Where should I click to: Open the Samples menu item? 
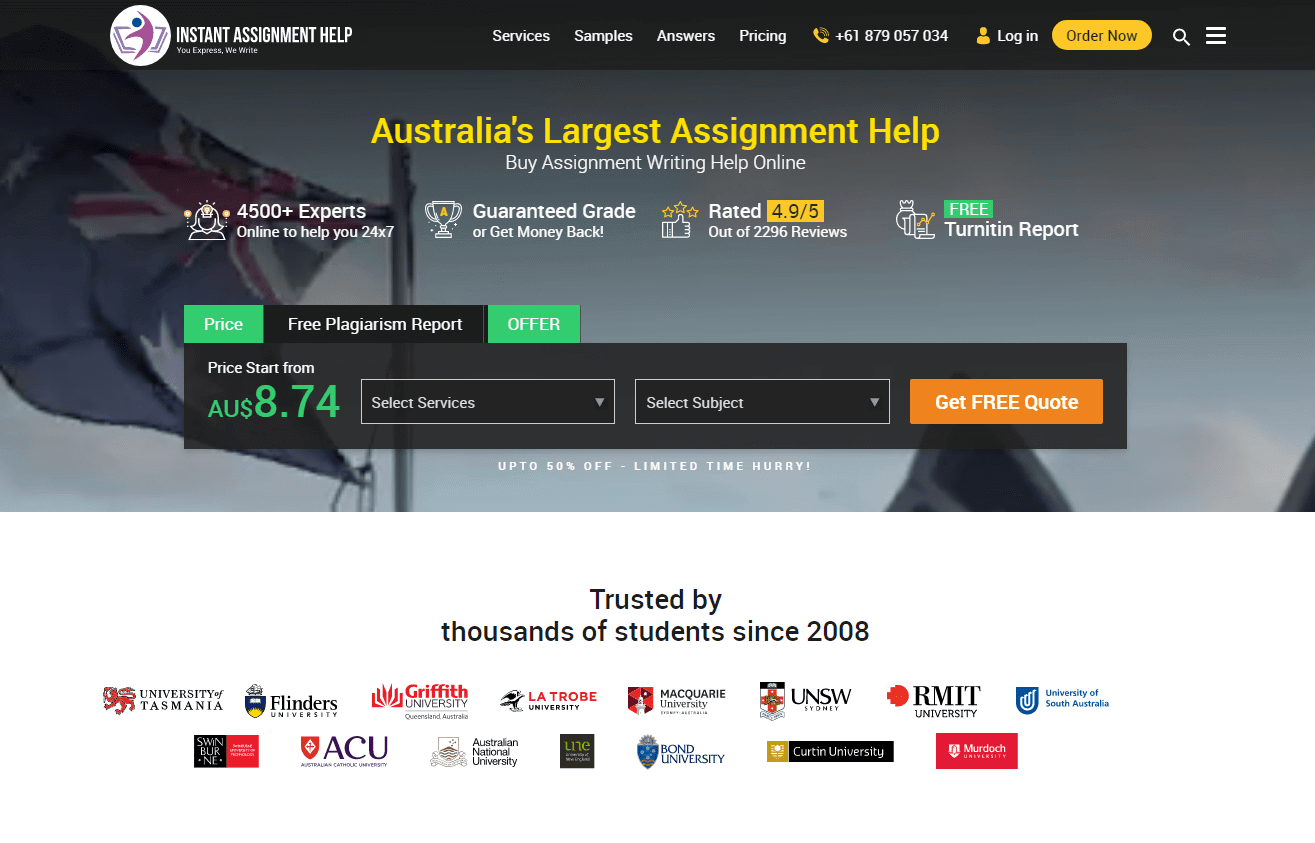(603, 36)
